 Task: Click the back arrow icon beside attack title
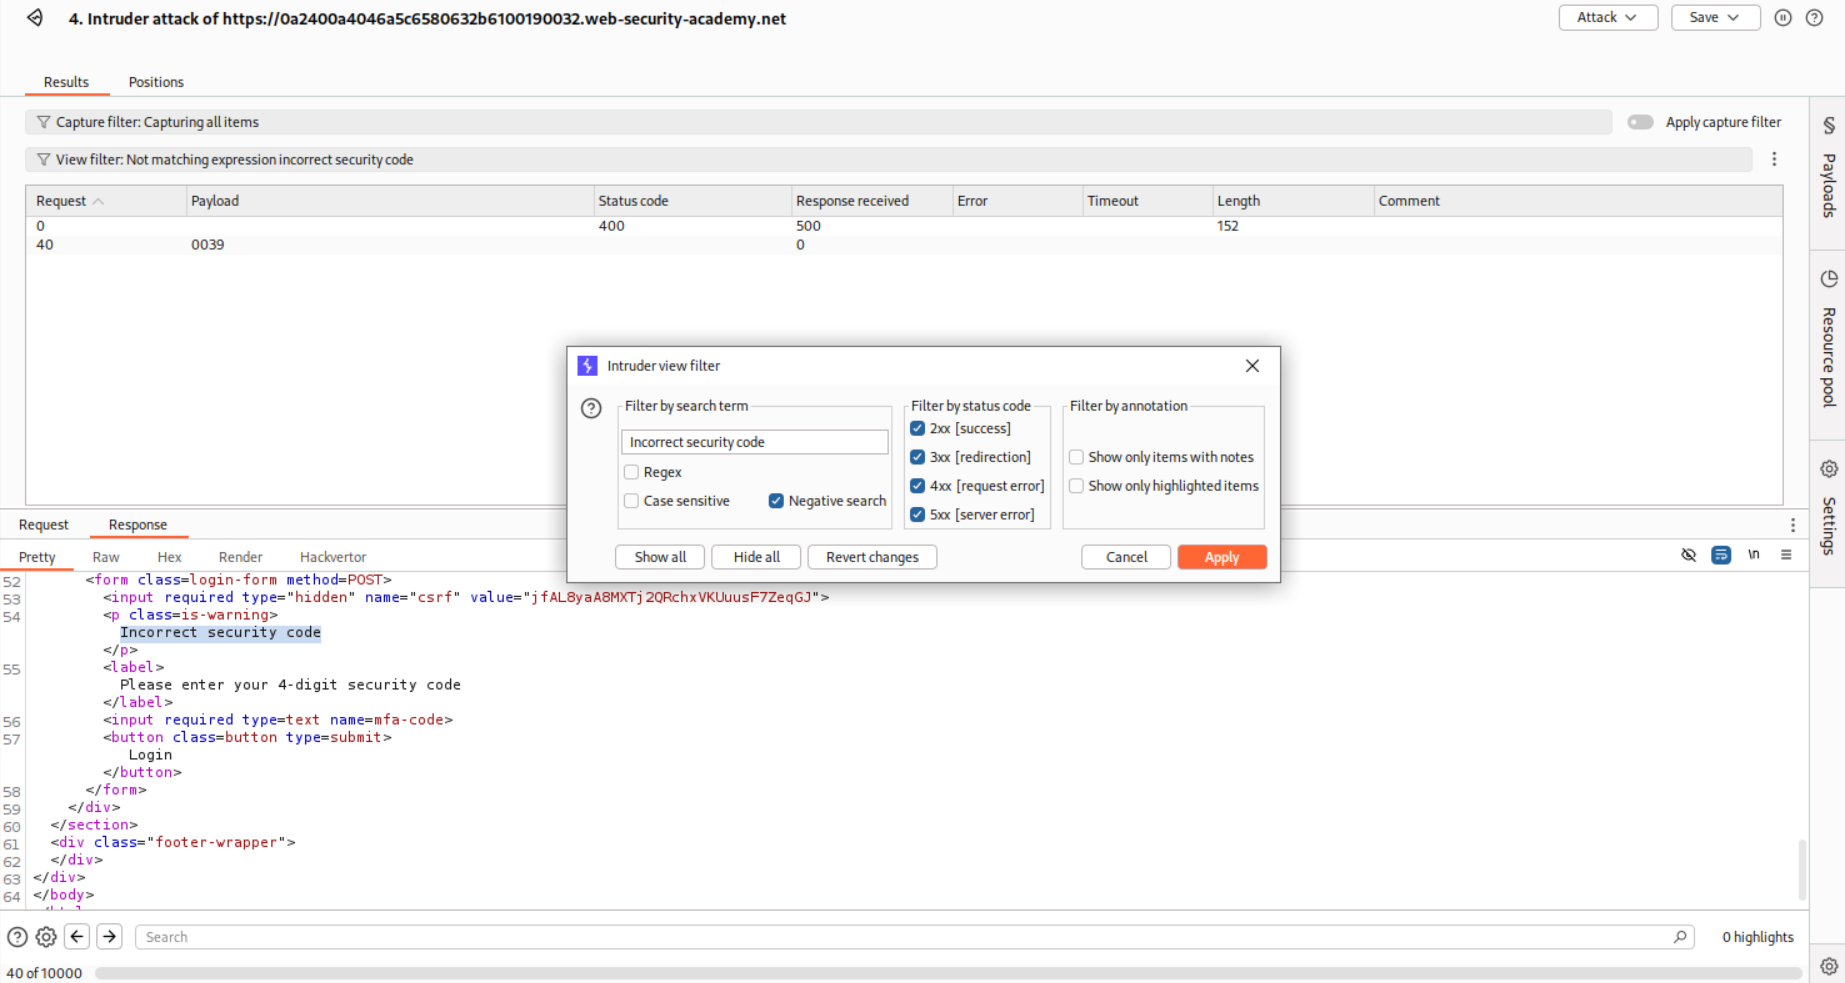(35, 18)
